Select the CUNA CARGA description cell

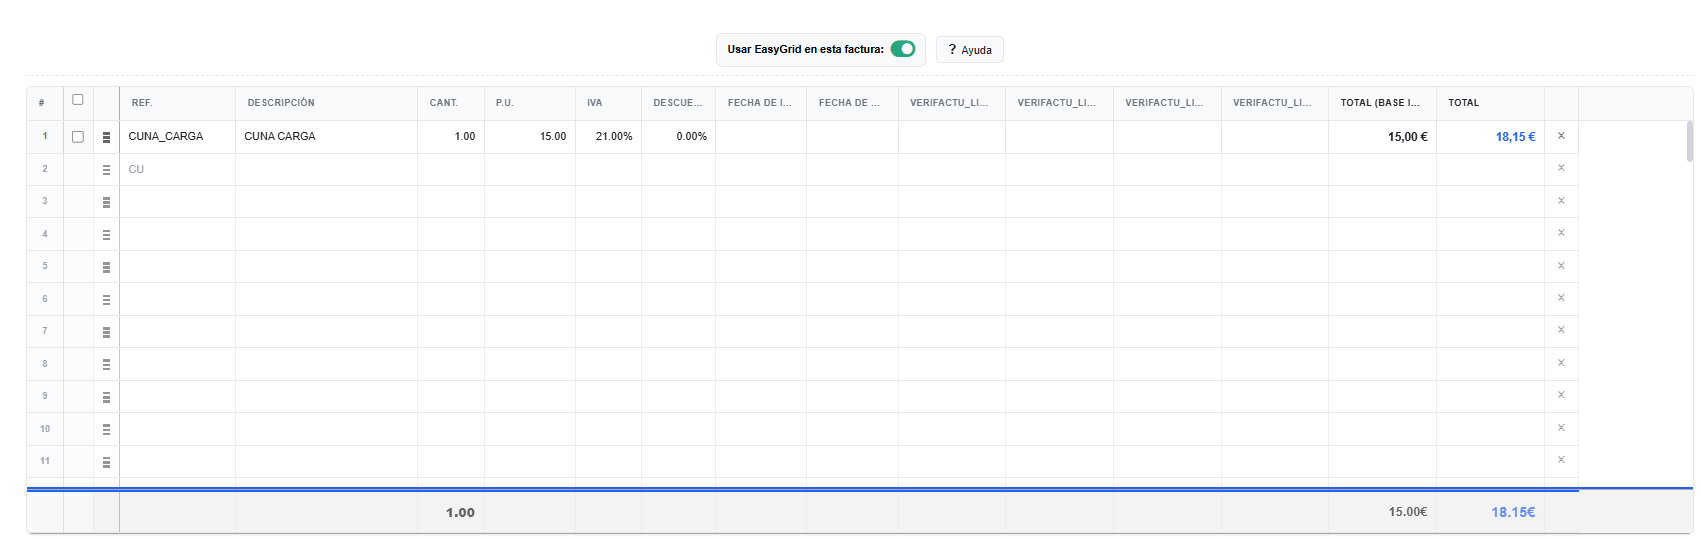tap(326, 137)
